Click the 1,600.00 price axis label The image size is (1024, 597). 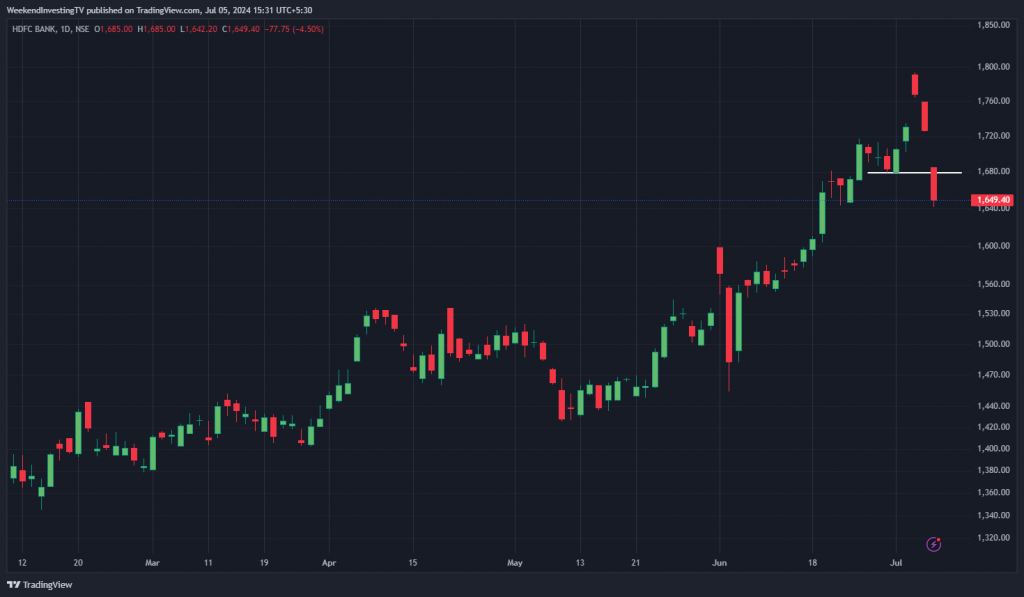[x=993, y=246]
